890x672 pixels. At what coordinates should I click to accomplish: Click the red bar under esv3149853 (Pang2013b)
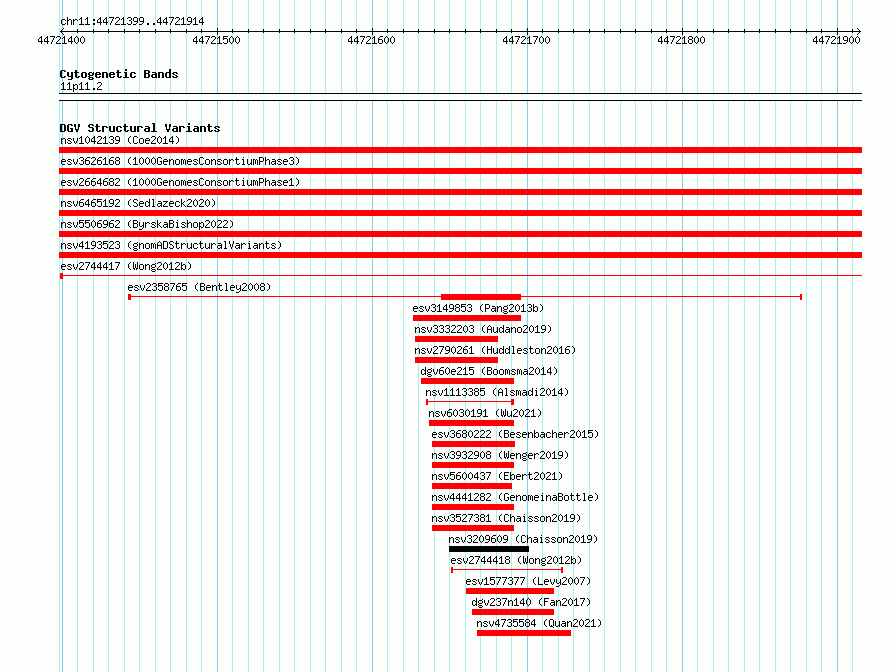(x=467, y=318)
